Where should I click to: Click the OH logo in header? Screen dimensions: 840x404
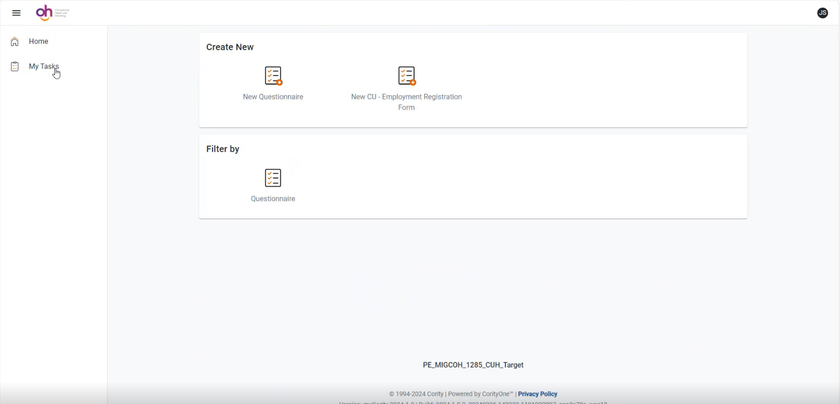coord(52,13)
